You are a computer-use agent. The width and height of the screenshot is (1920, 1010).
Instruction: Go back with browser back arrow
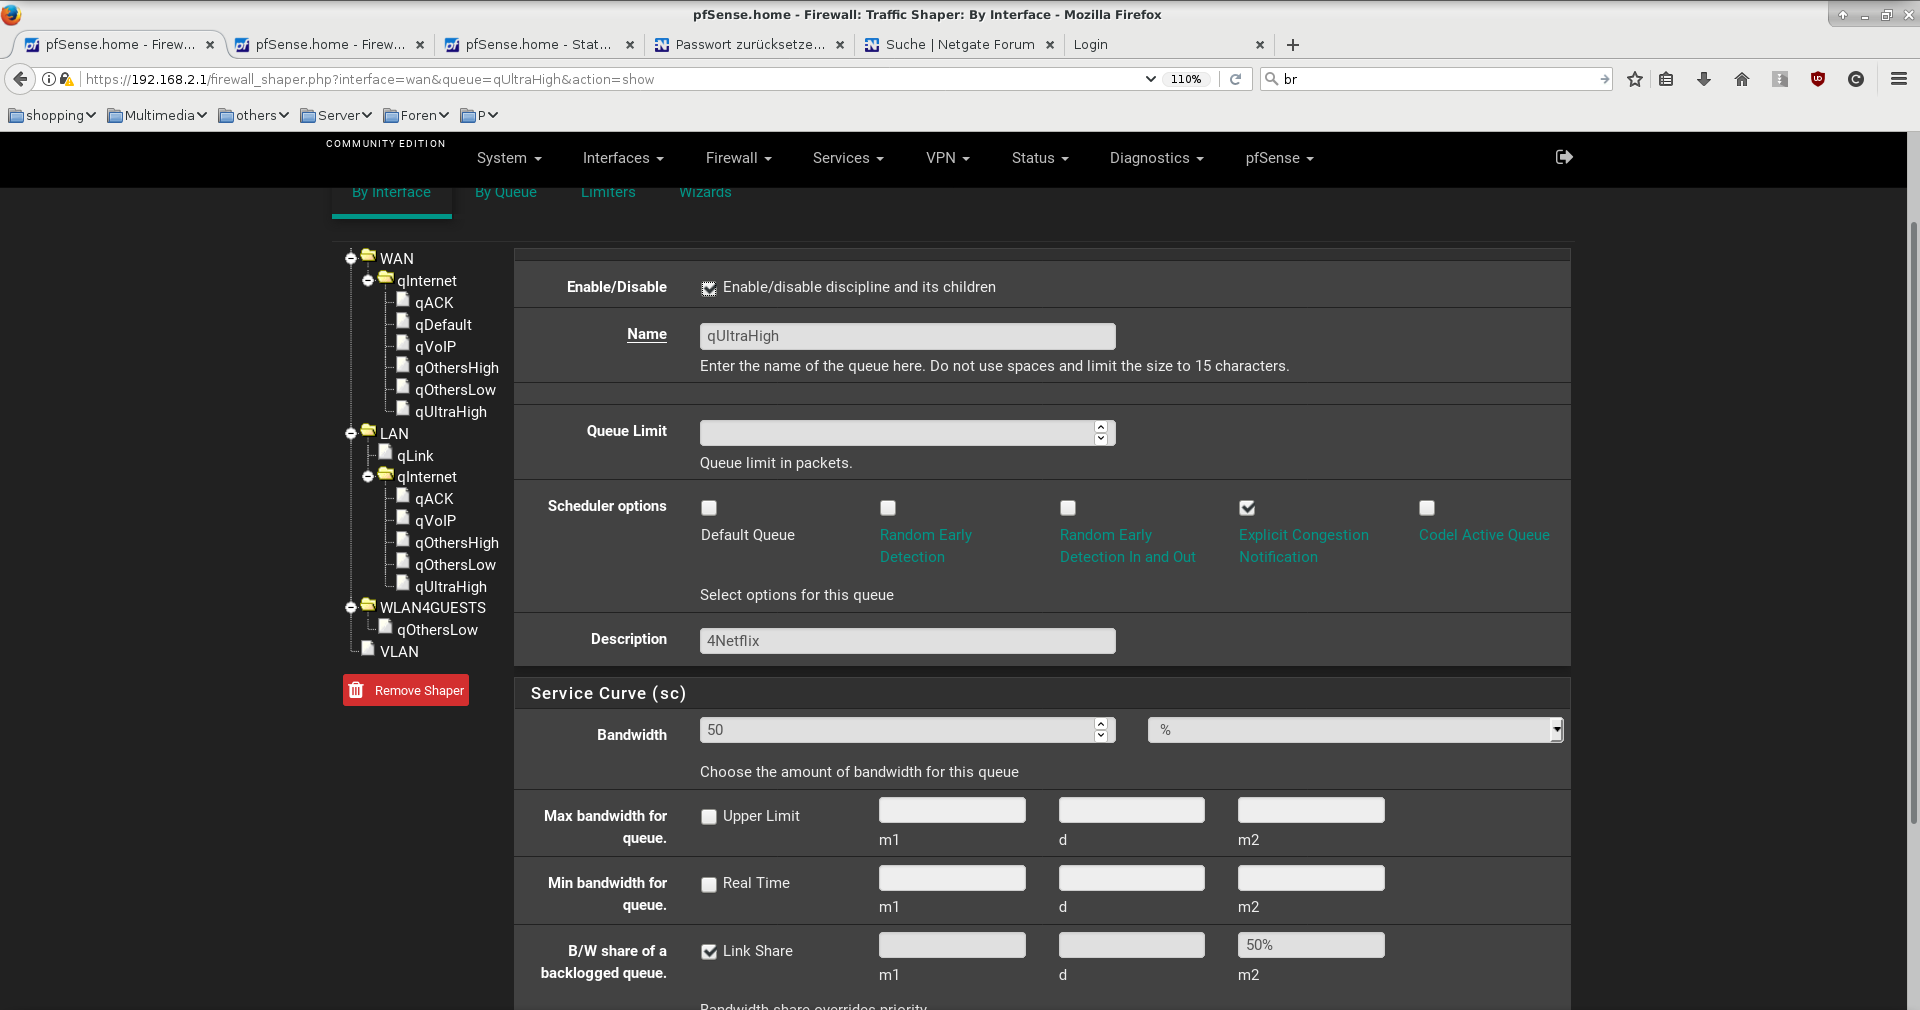[x=20, y=79]
